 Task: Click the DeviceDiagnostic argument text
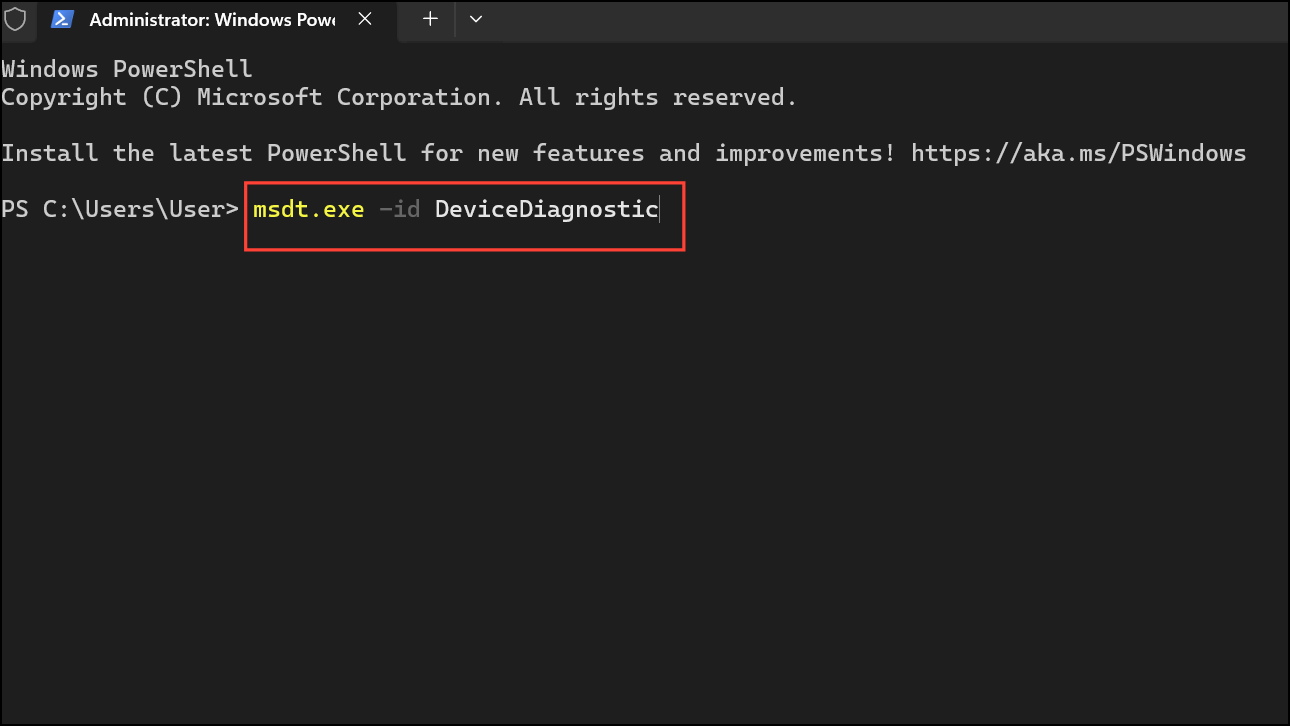point(545,209)
